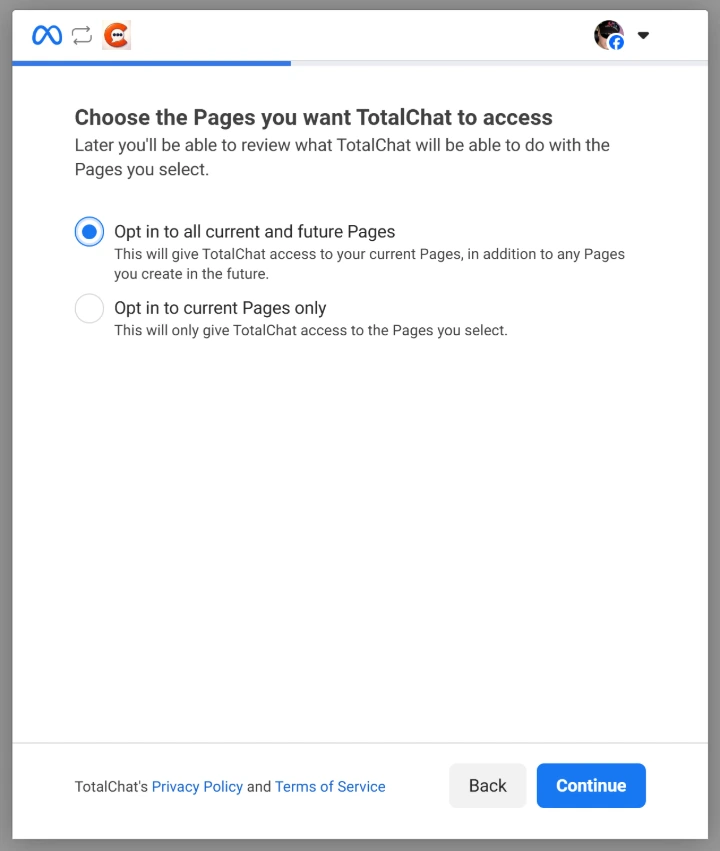Click the Meta infinity logo
Viewport: 720px width, 851px height.
47,35
